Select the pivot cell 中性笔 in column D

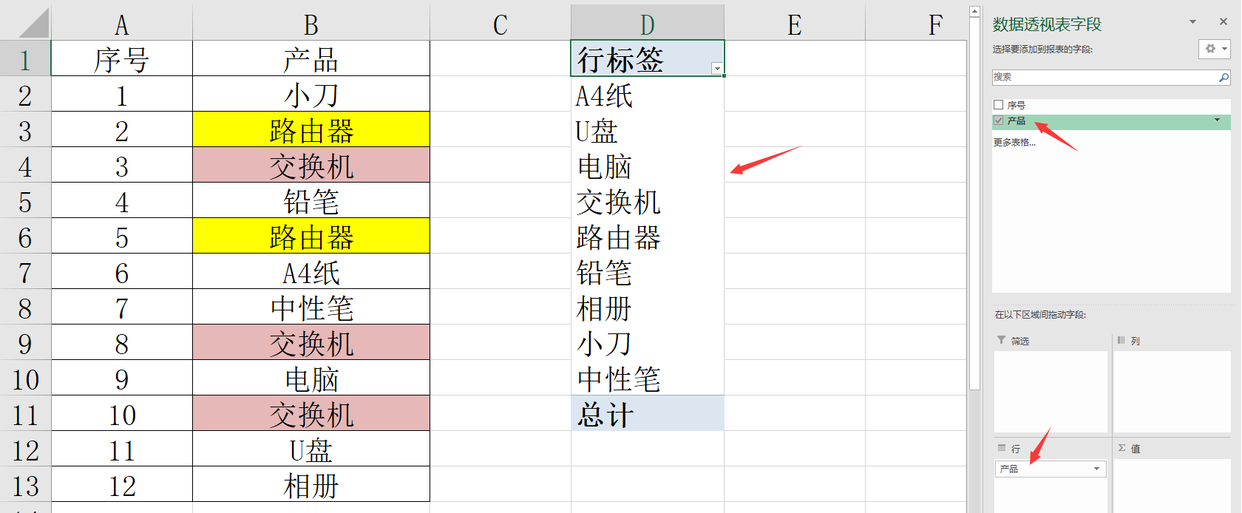648,379
